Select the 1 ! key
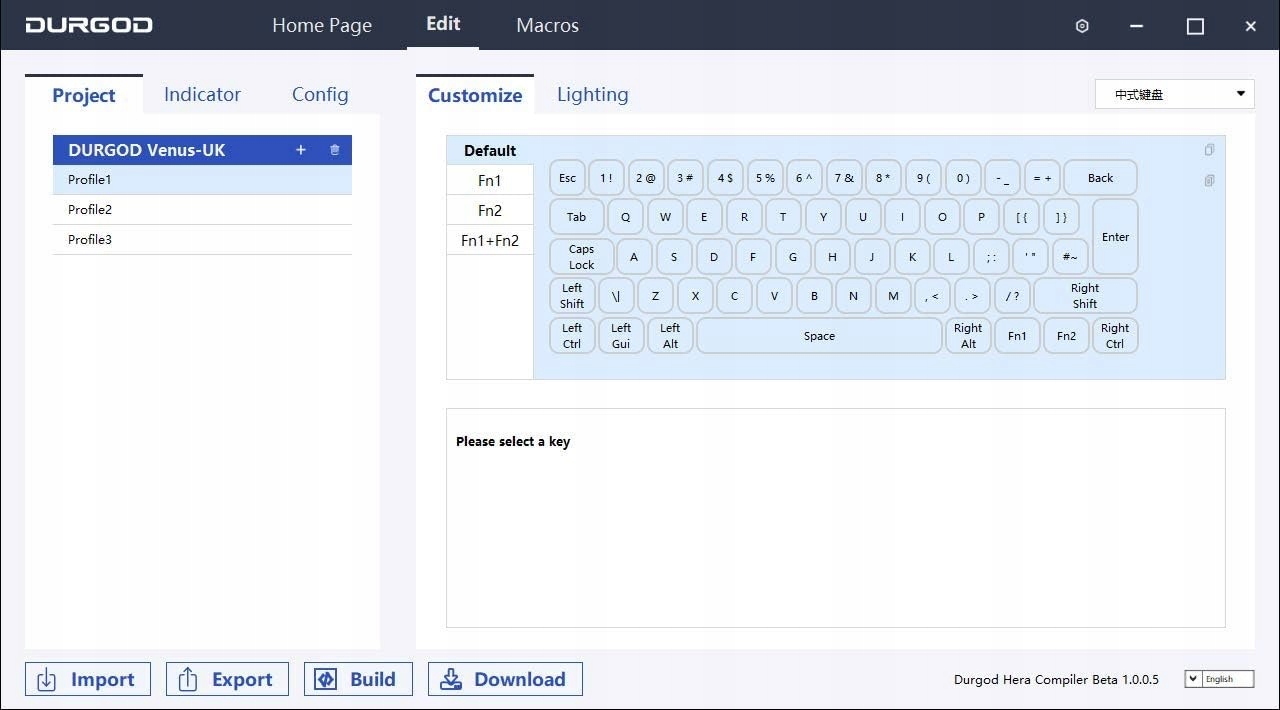The height and width of the screenshot is (710, 1280). point(606,178)
